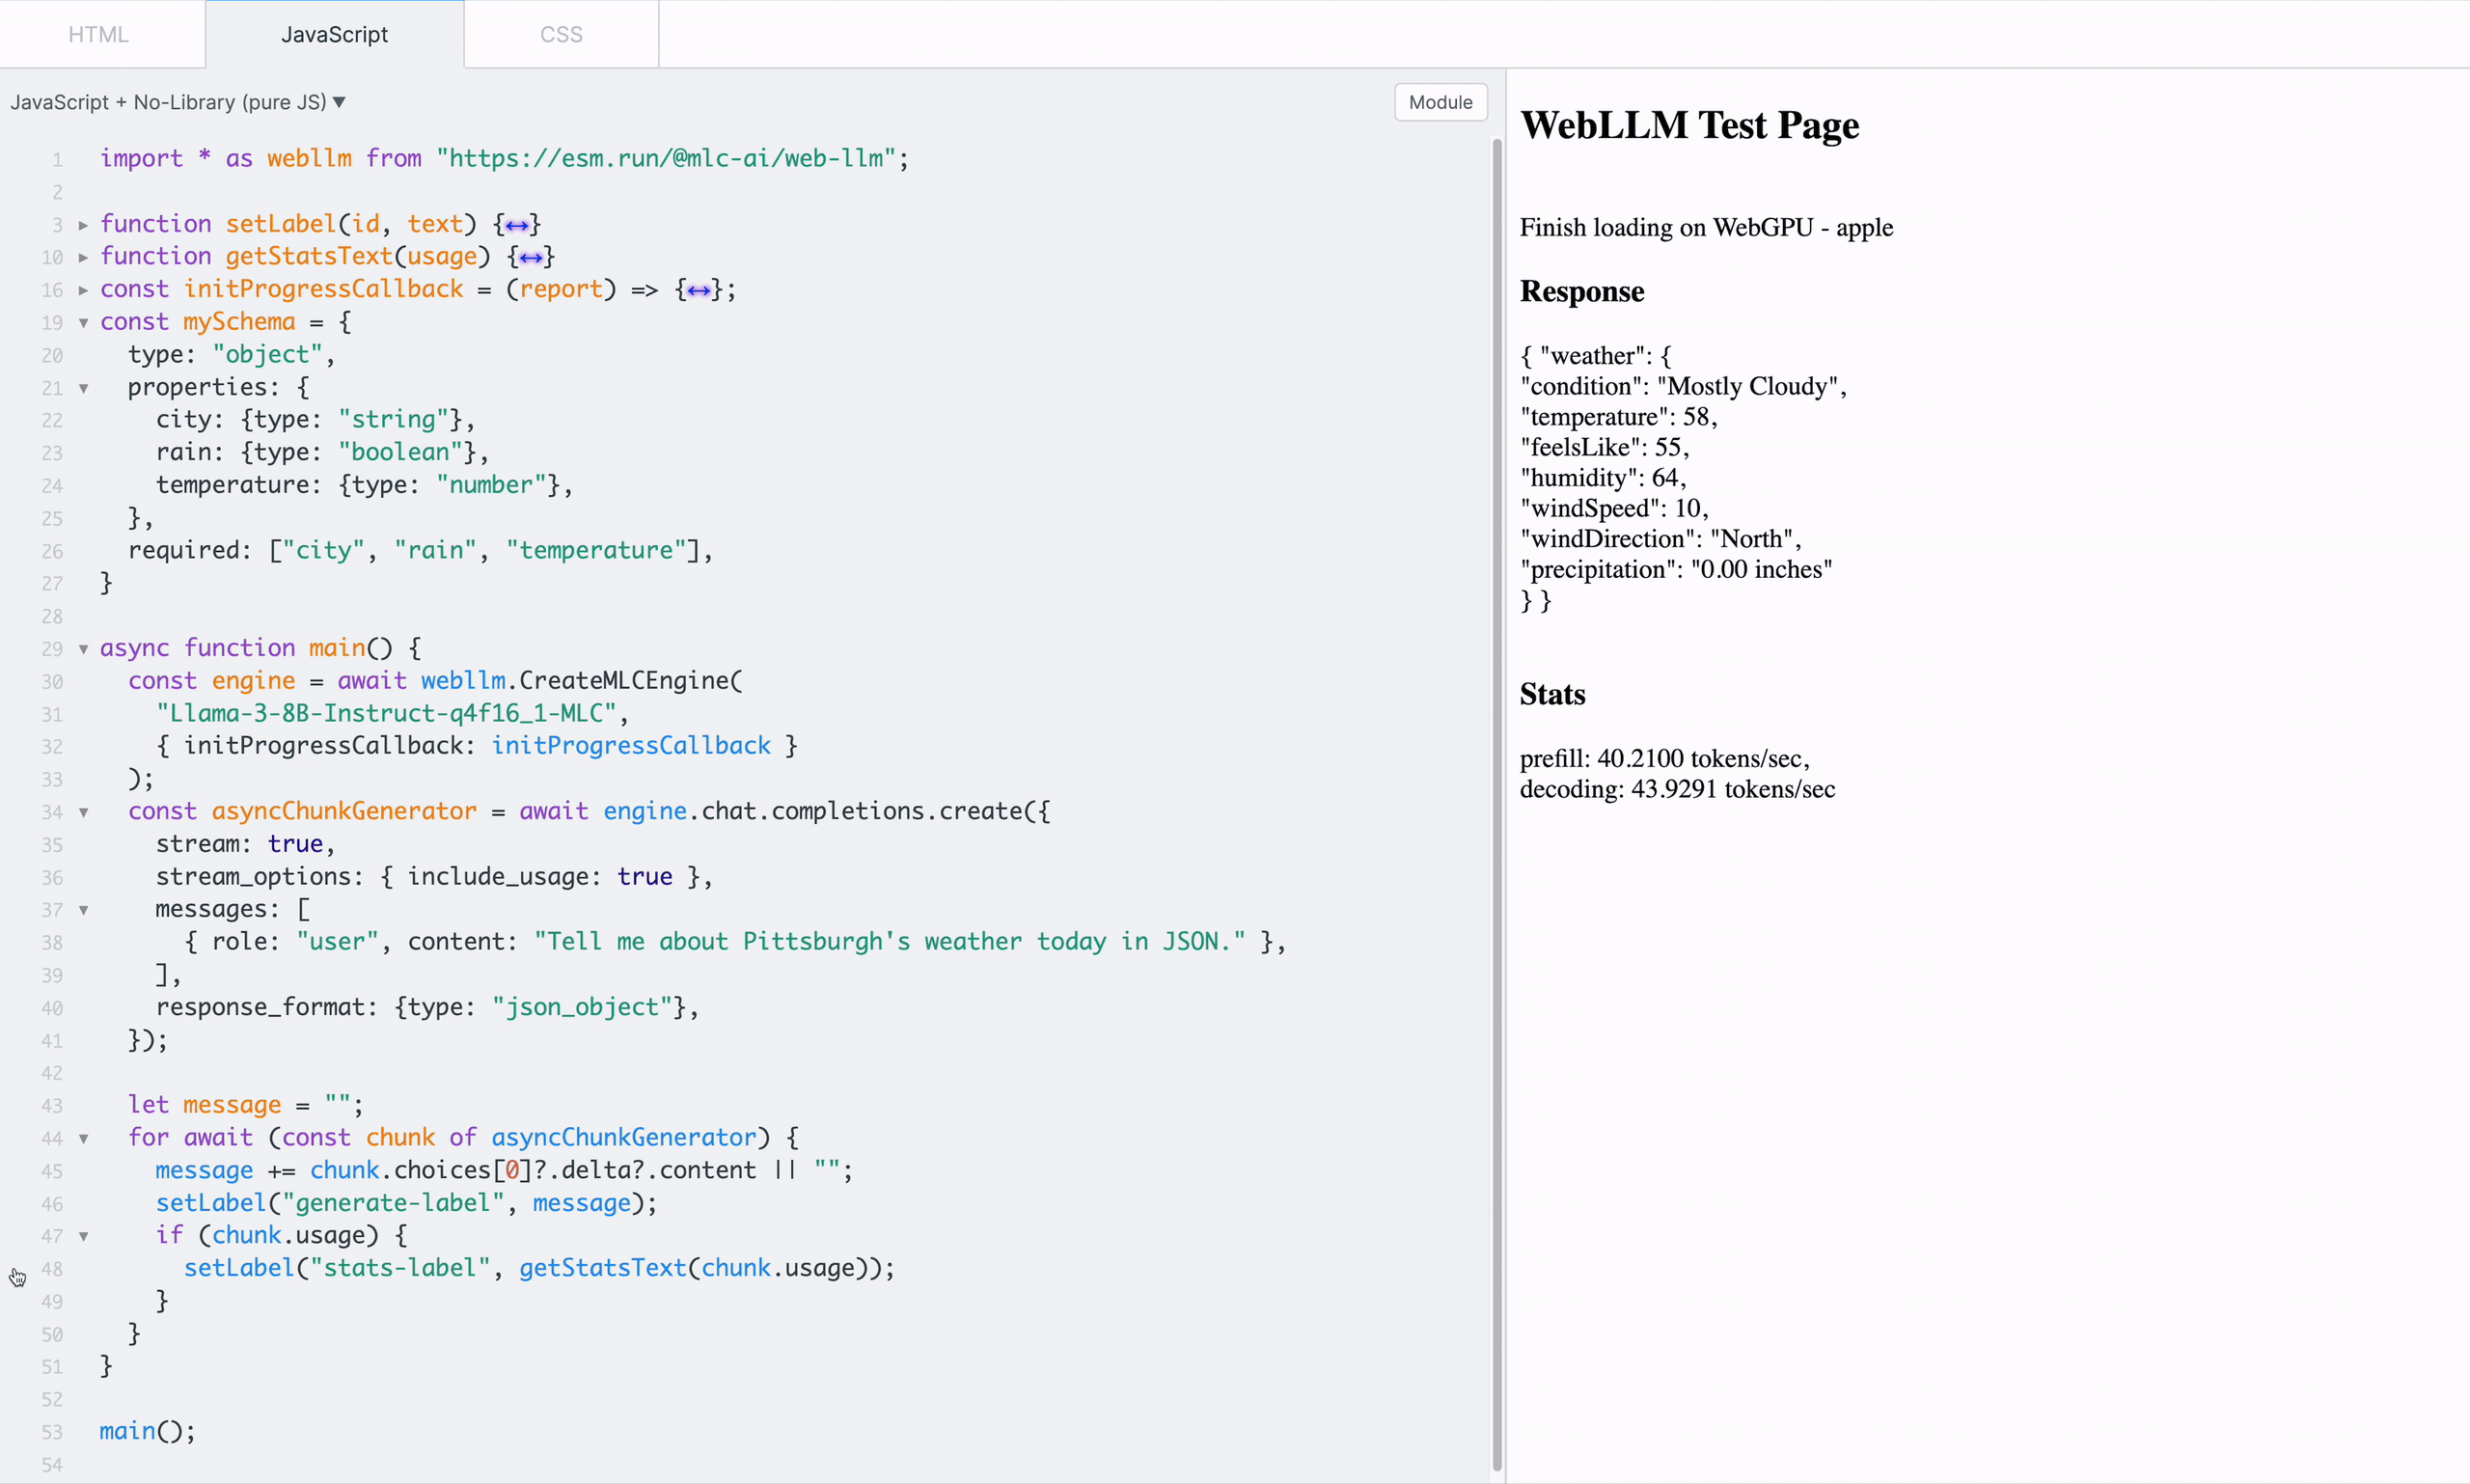Click the "precipitation": "0.00 inches" output line
The width and height of the screenshot is (2470, 1484).
tap(1676, 569)
